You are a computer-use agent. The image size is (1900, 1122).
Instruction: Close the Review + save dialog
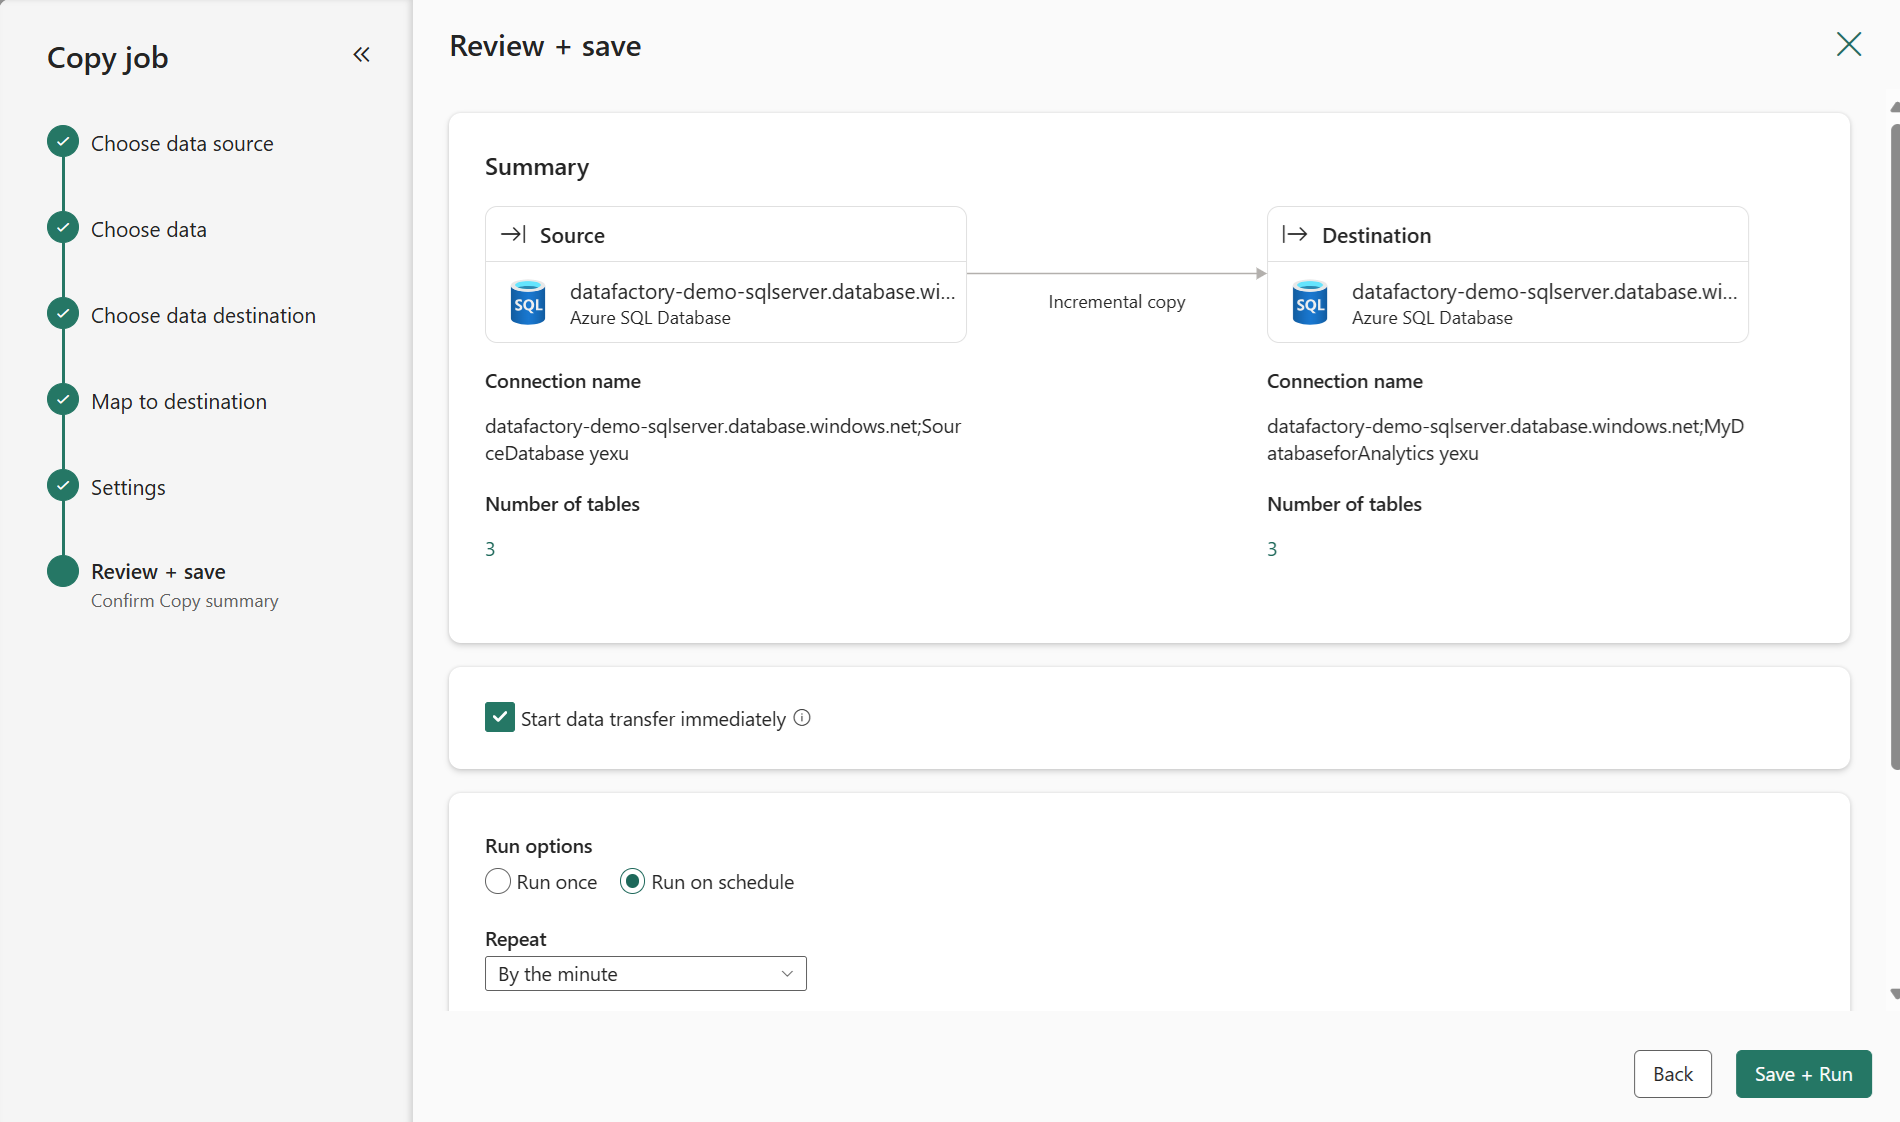coord(1848,45)
